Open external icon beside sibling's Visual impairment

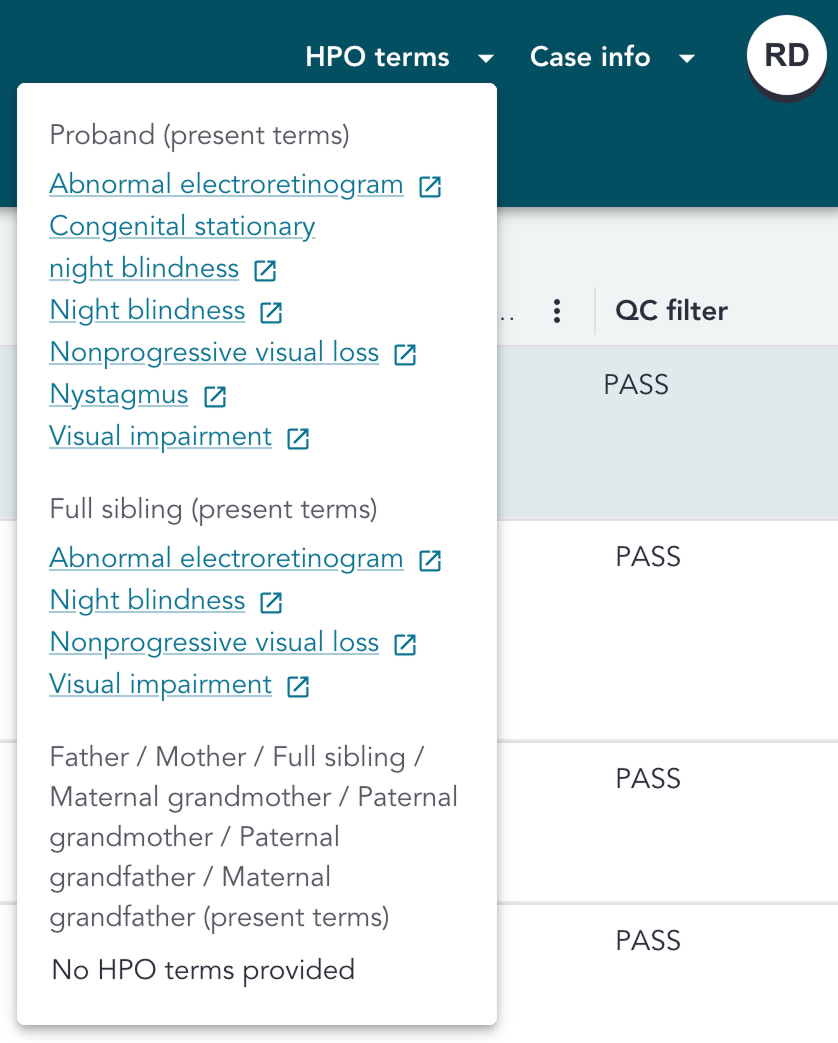tap(298, 686)
